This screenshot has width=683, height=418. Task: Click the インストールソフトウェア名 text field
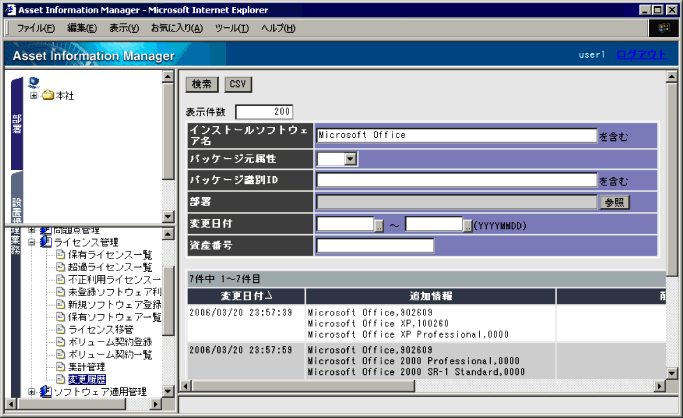coord(456,135)
